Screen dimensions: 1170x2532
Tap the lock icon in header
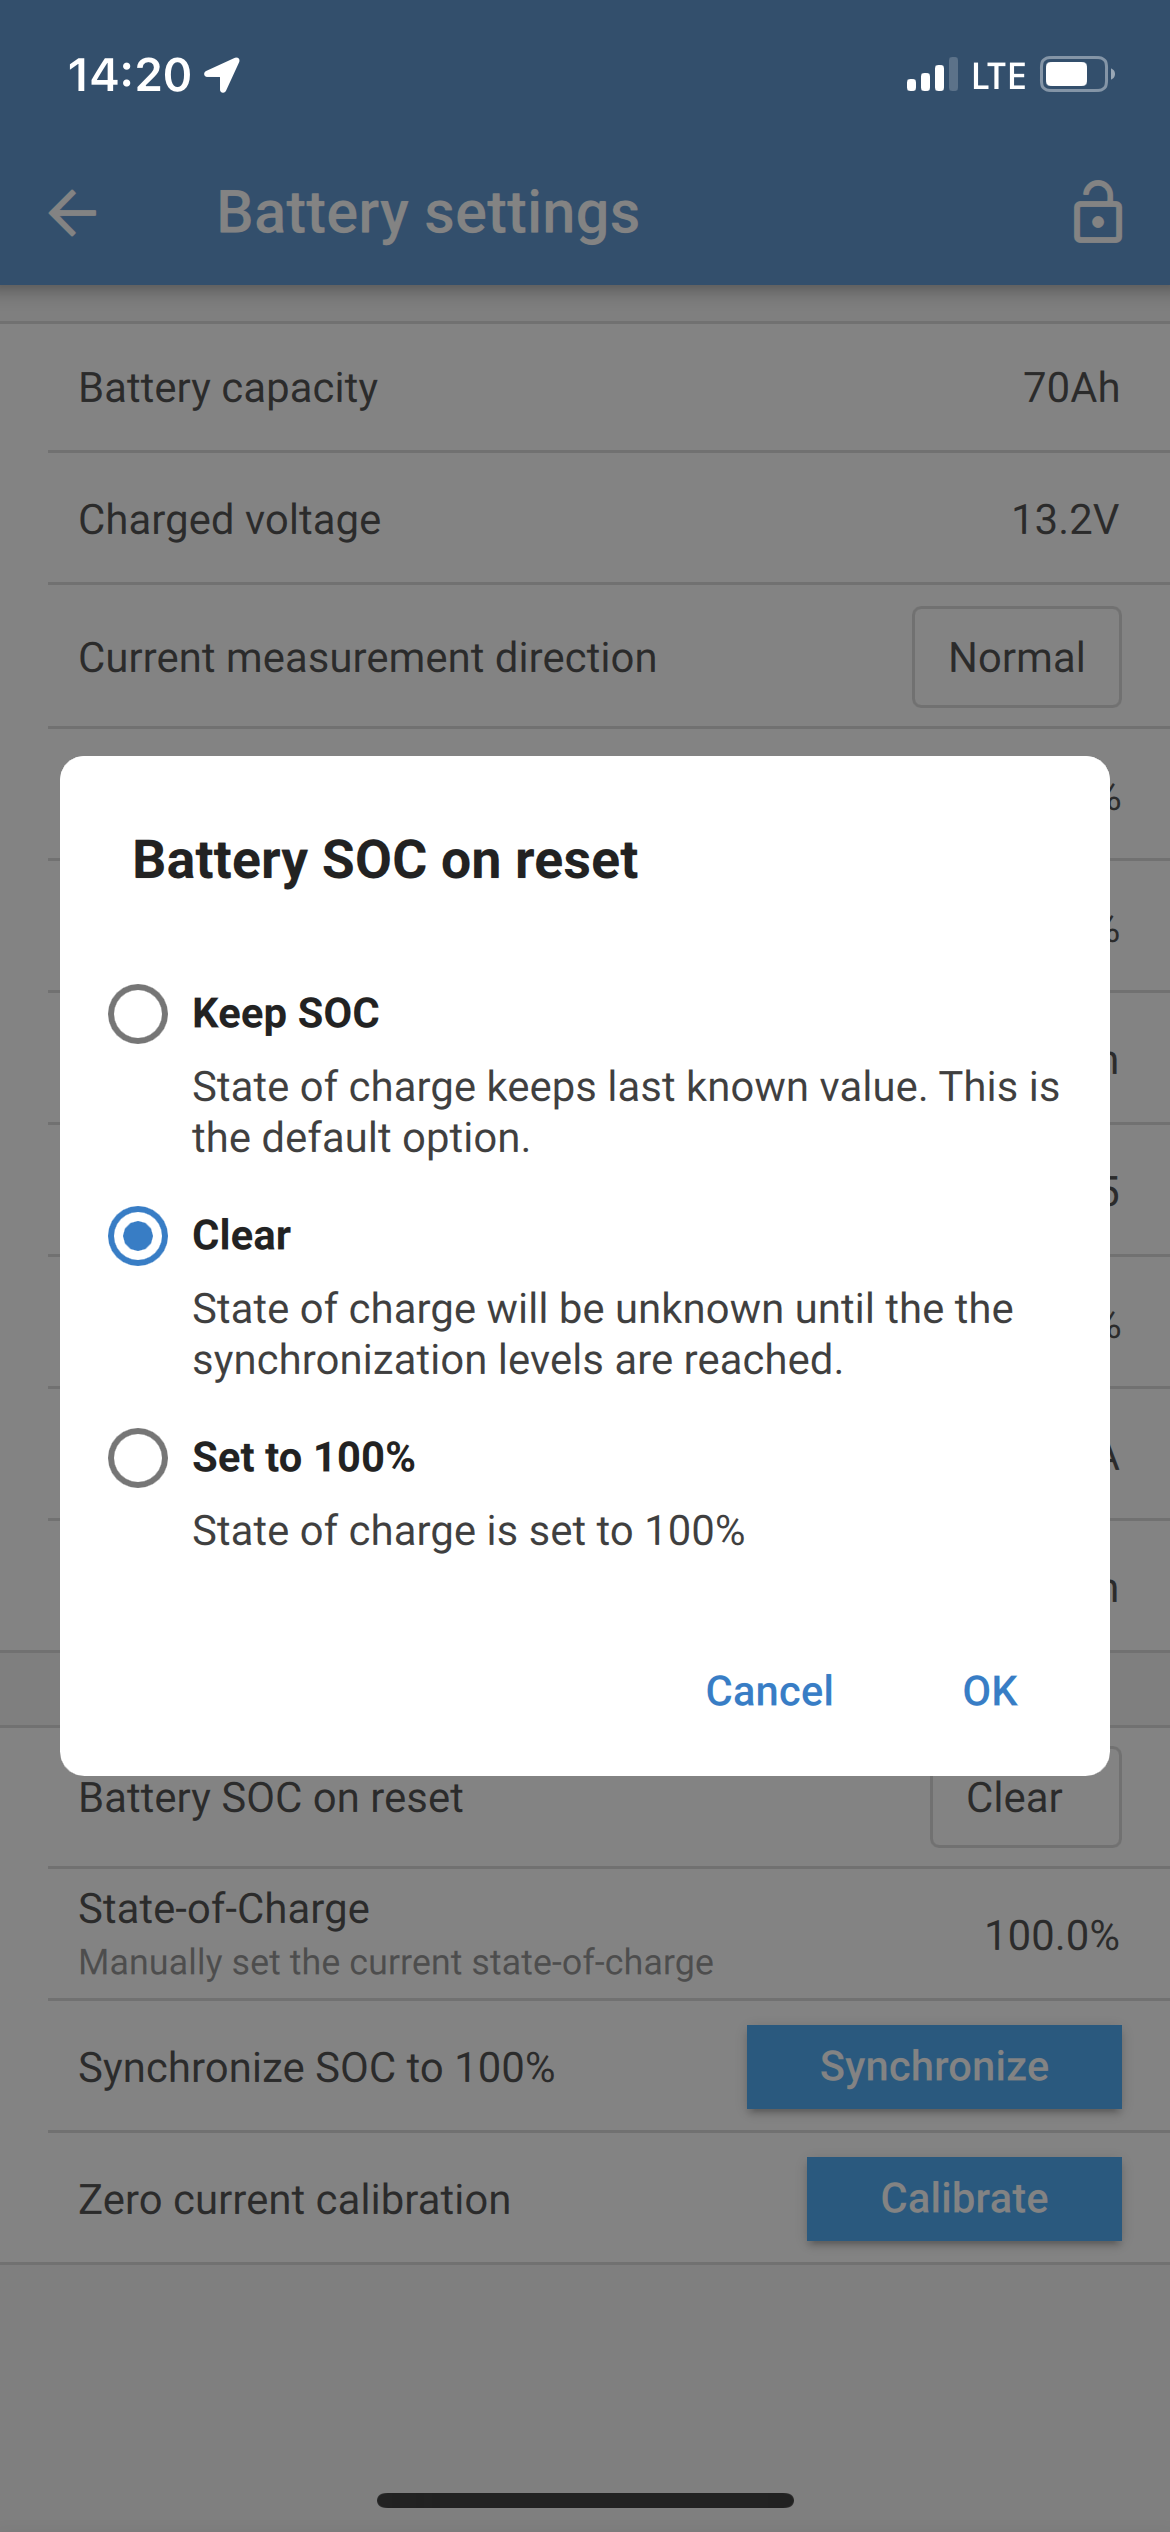click(x=1097, y=212)
